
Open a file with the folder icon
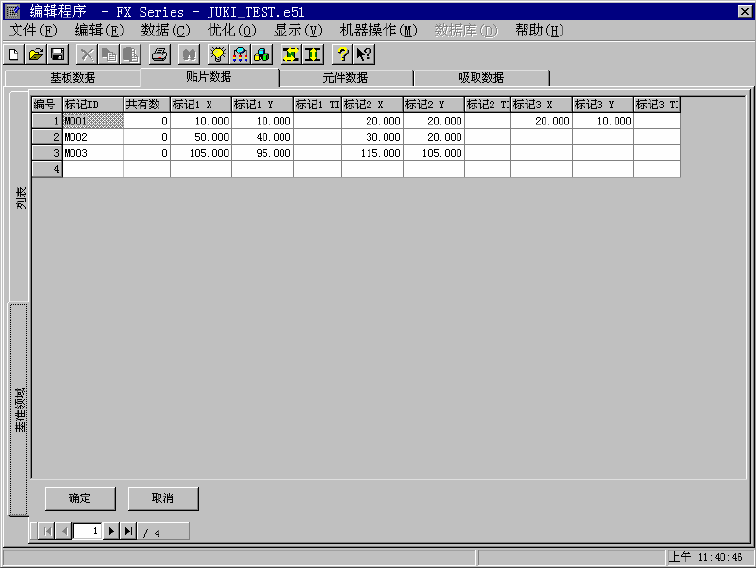(36, 54)
